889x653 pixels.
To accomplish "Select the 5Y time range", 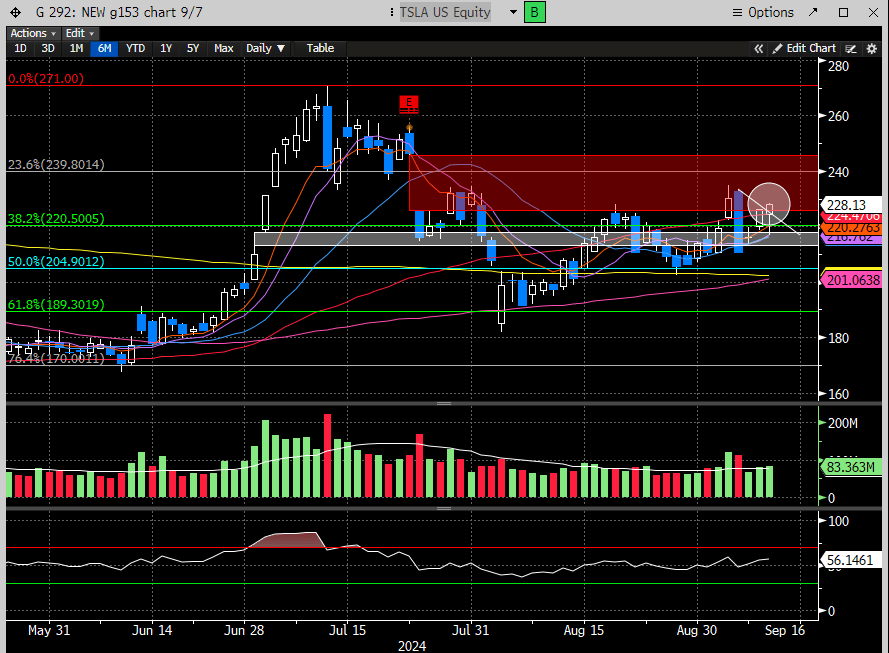I will coord(193,48).
